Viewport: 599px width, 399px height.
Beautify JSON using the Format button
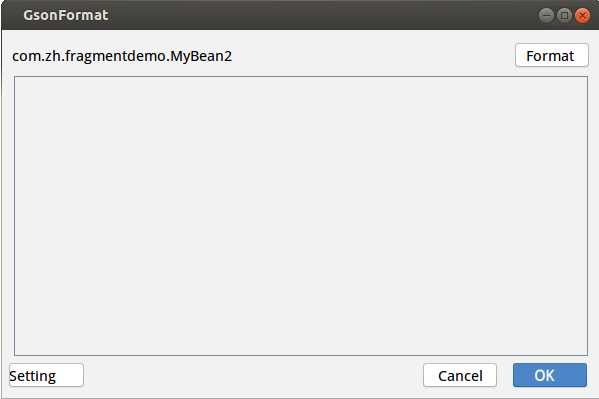[x=552, y=56]
